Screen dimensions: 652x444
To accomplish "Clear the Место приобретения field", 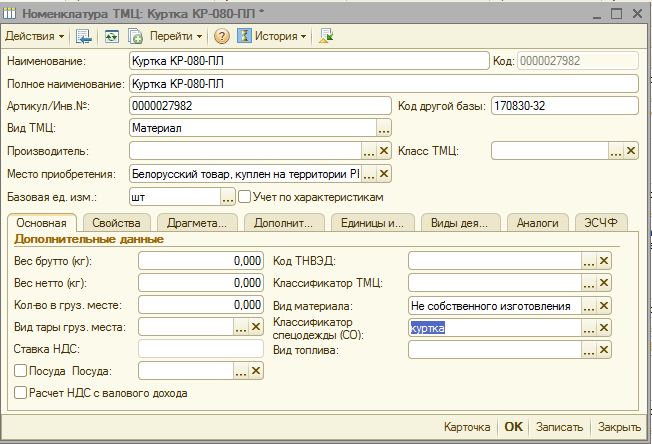I will coord(384,174).
